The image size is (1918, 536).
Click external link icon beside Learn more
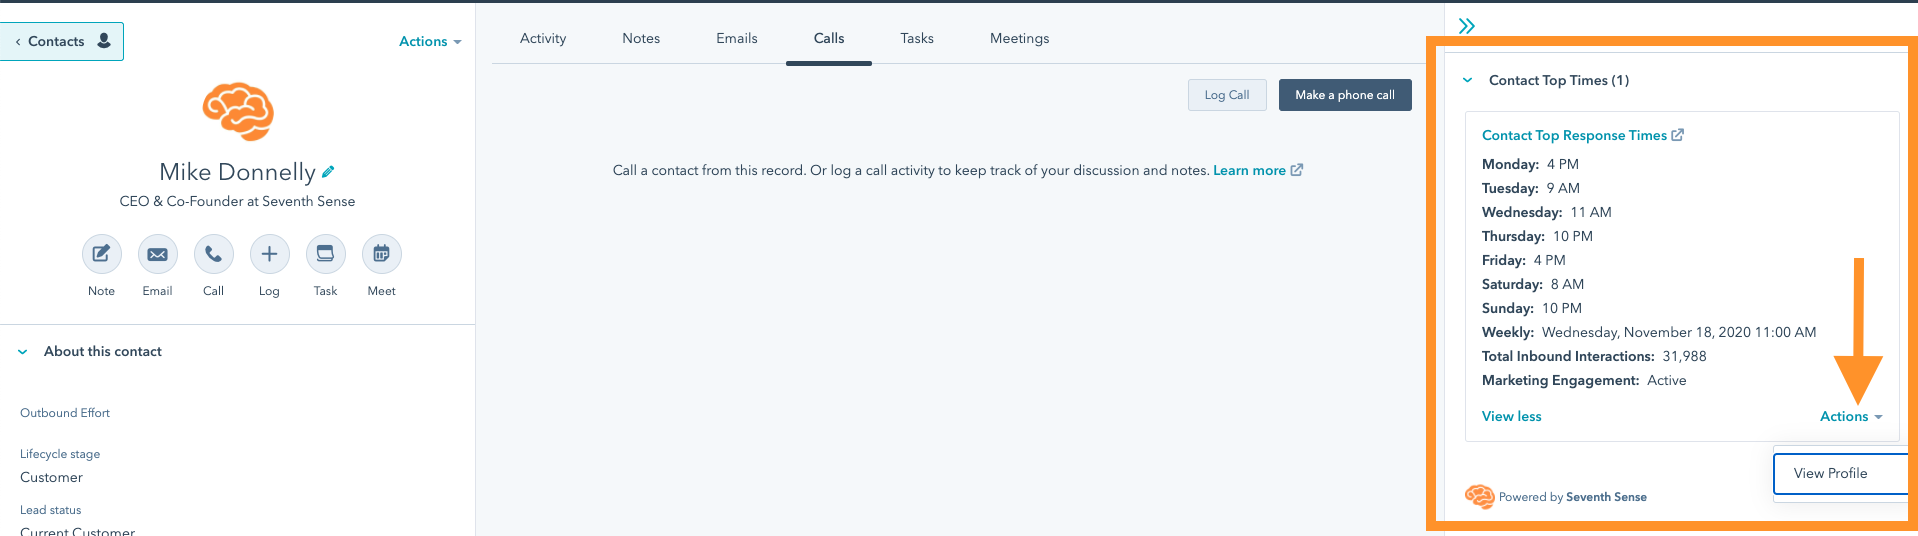1297,170
